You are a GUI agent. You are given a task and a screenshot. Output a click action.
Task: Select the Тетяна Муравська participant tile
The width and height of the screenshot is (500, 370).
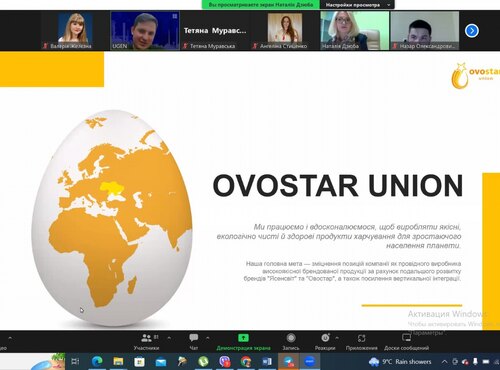click(215, 31)
